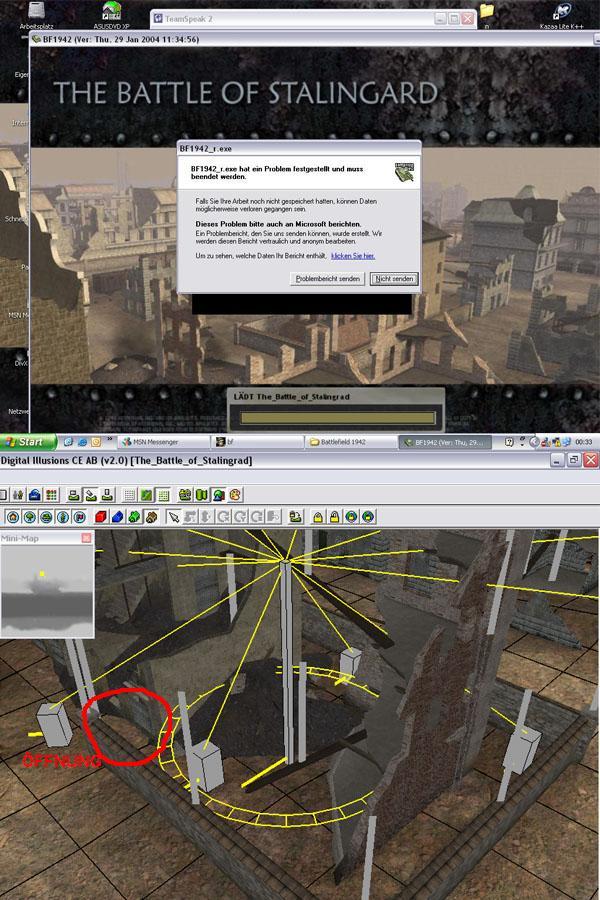Select the pressed terrain-lowering stamp tool

91,495
